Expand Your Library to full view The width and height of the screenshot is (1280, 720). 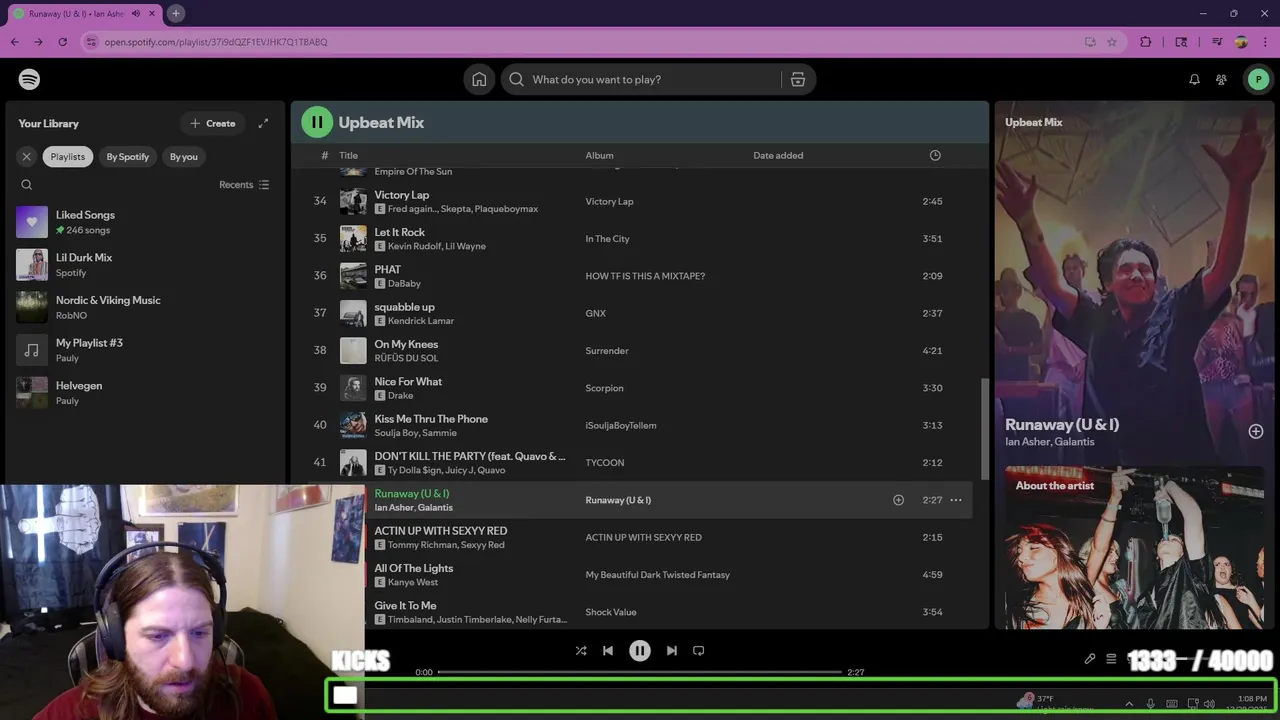click(263, 123)
